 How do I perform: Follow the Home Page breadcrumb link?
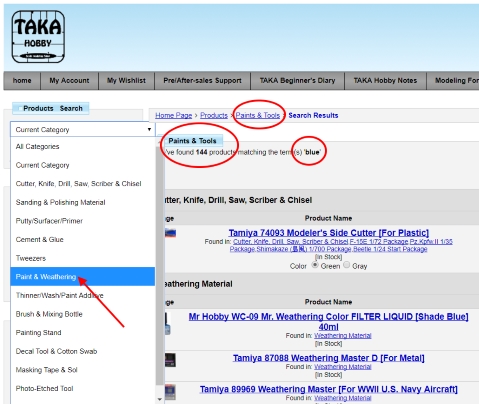[174, 115]
